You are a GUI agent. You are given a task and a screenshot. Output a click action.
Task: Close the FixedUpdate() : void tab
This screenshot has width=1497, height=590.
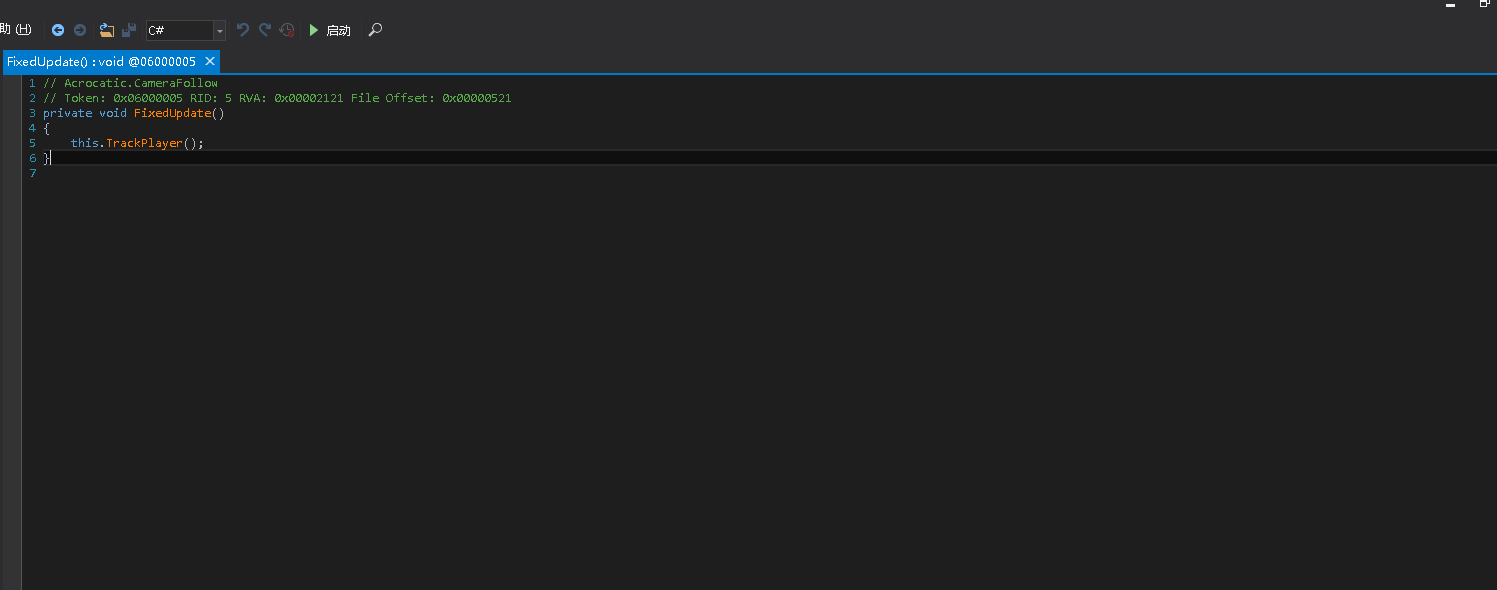(x=209, y=61)
